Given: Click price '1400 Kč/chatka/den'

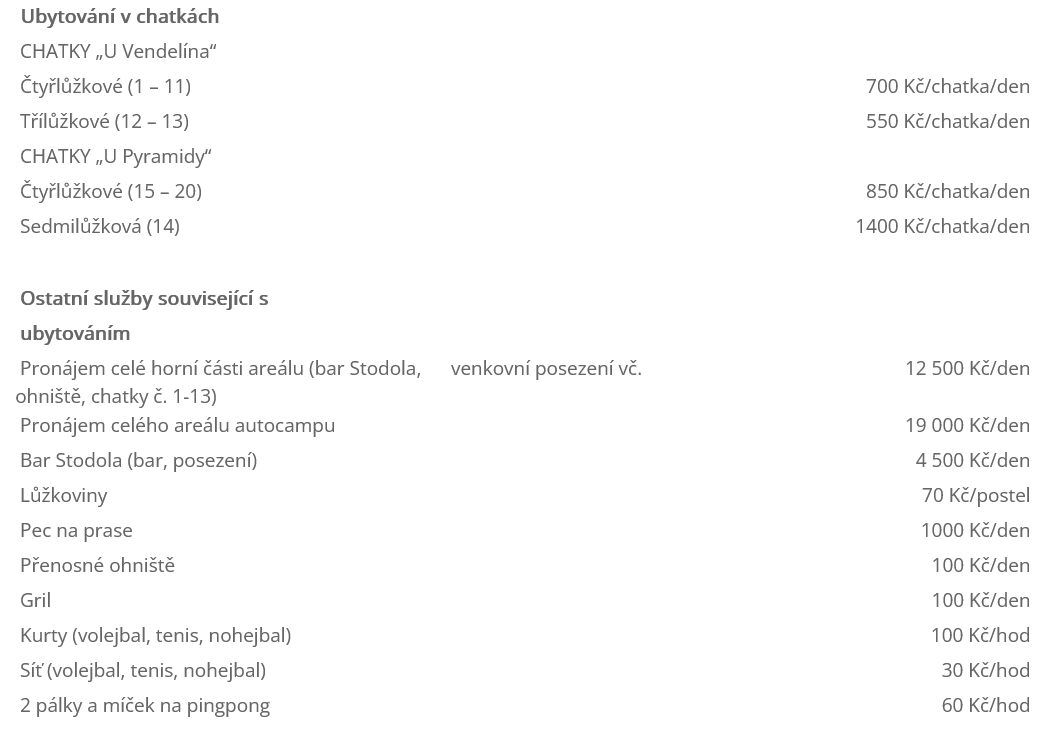Looking at the screenshot, I should [943, 227].
